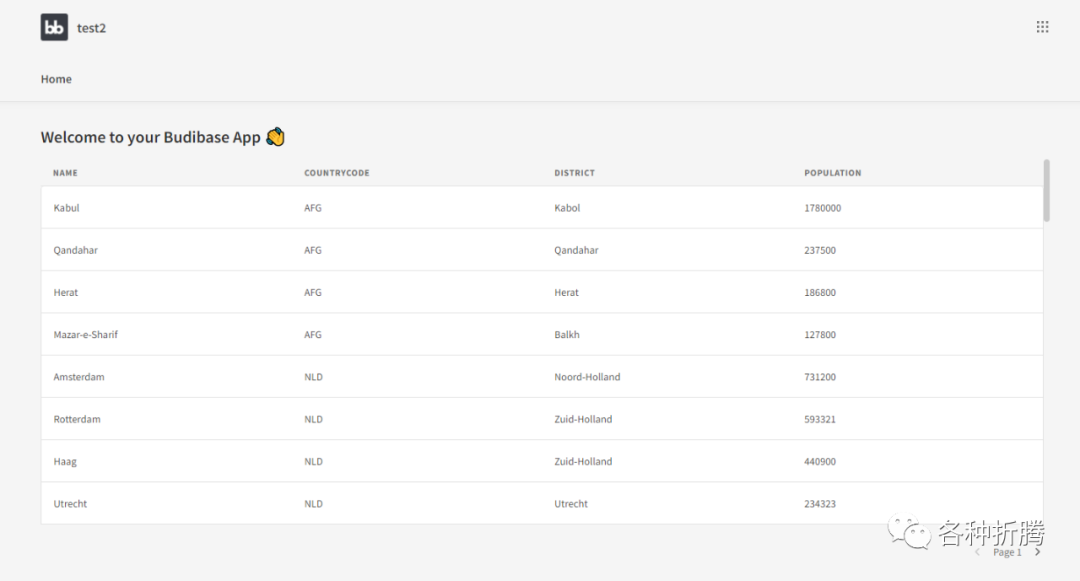Viewport: 1080px width, 581px height.
Task: Click population value 440900
Action: pyautogui.click(x=820, y=462)
